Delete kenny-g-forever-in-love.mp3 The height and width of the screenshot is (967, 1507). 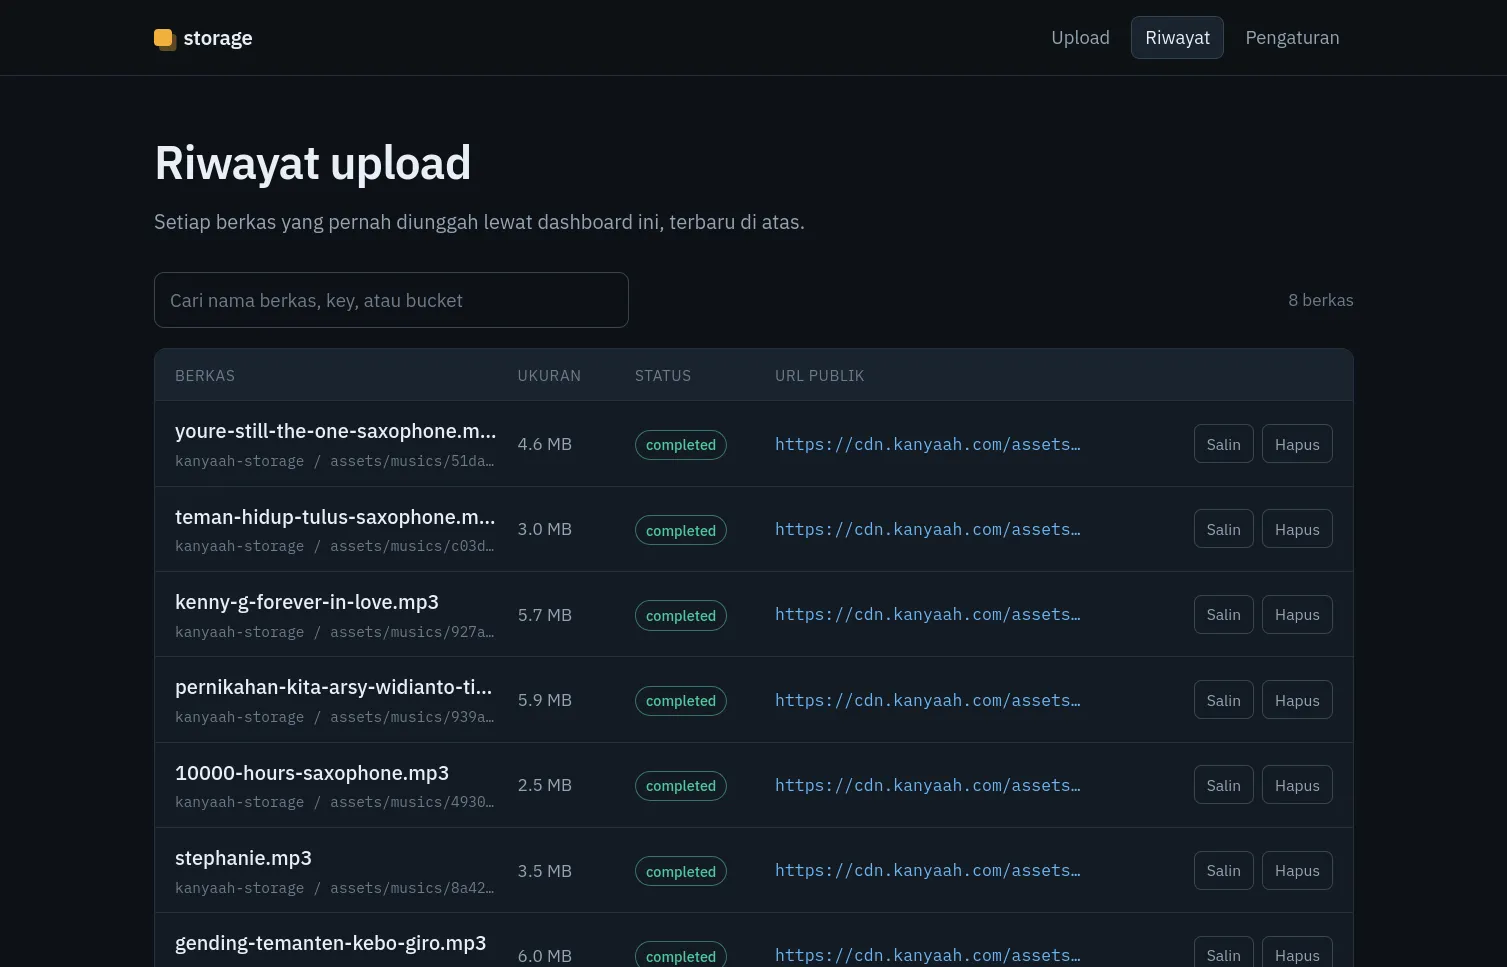click(1297, 614)
